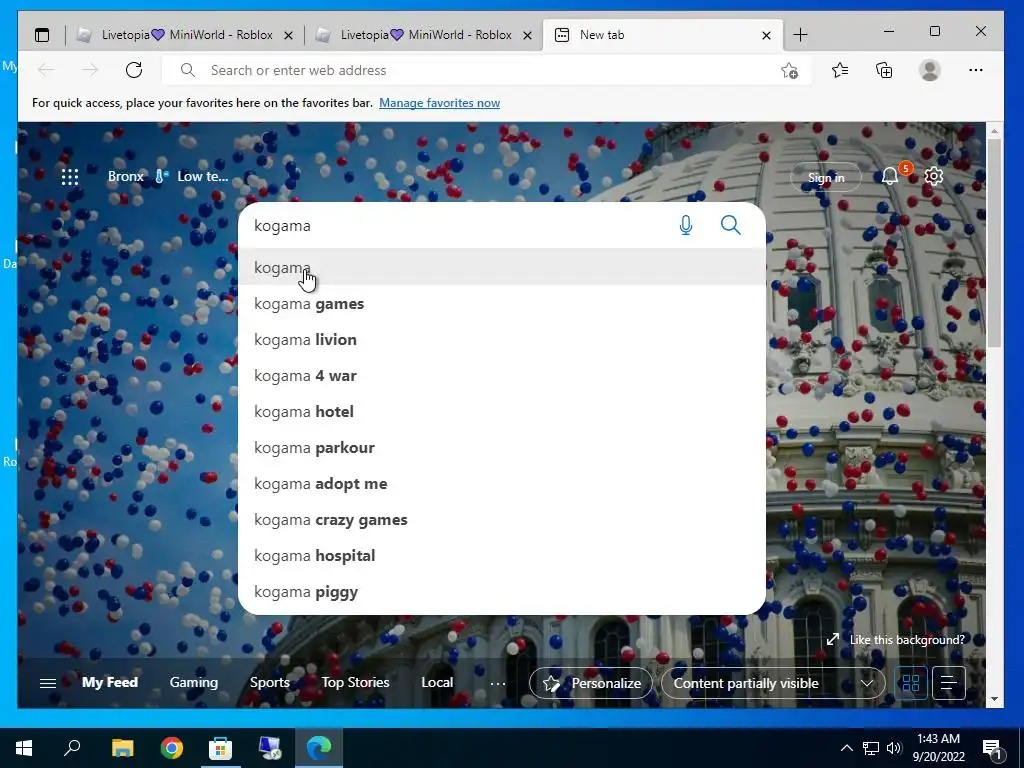
Task: Open Microsoft Store from taskbar
Action: coord(220,748)
